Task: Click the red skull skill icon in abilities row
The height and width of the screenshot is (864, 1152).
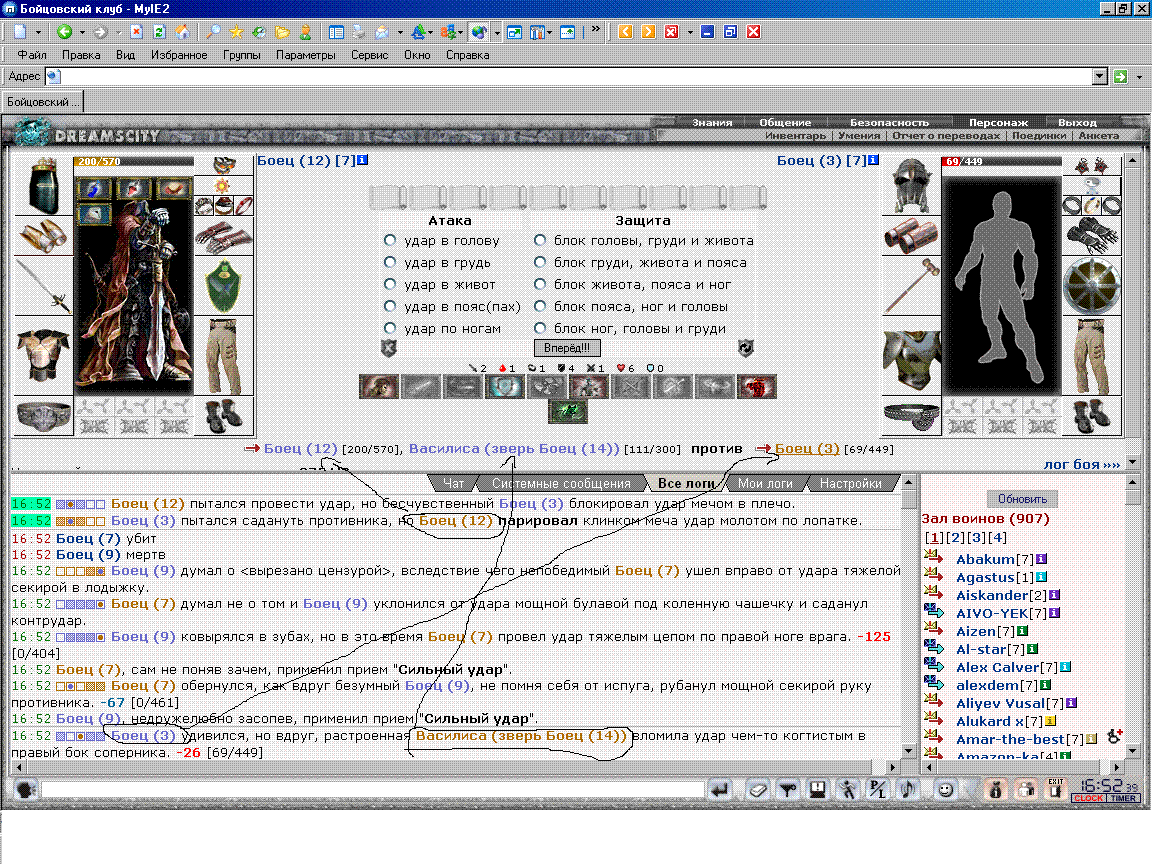Action: [x=757, y=386]
